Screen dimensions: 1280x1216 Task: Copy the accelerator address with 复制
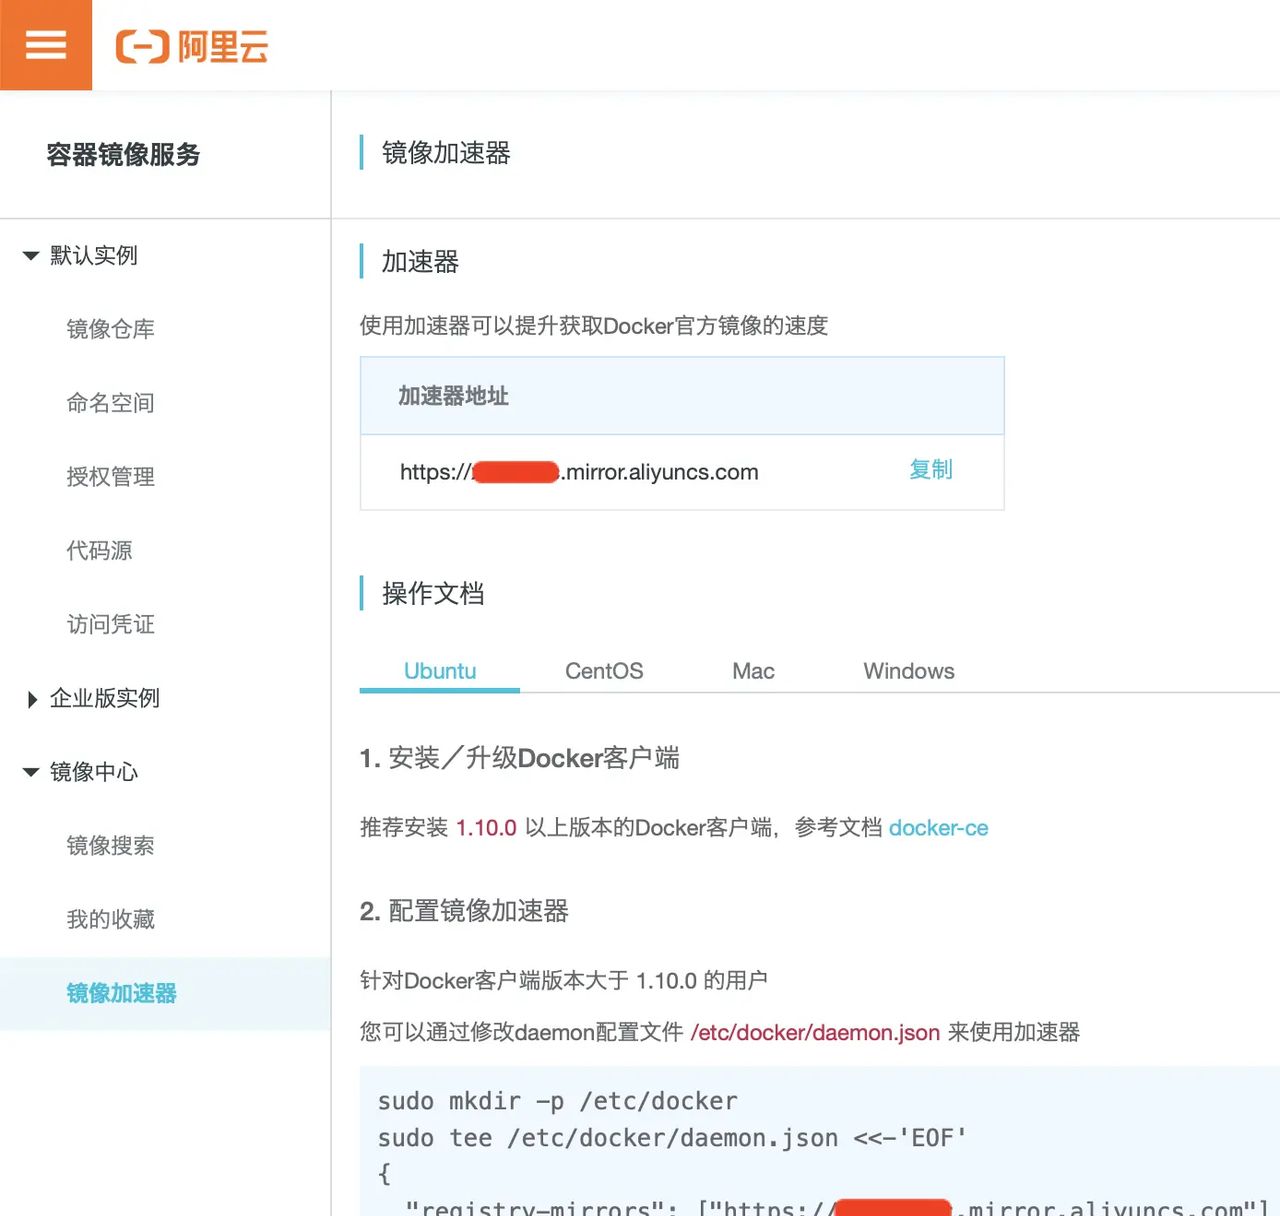click(931, 470)
